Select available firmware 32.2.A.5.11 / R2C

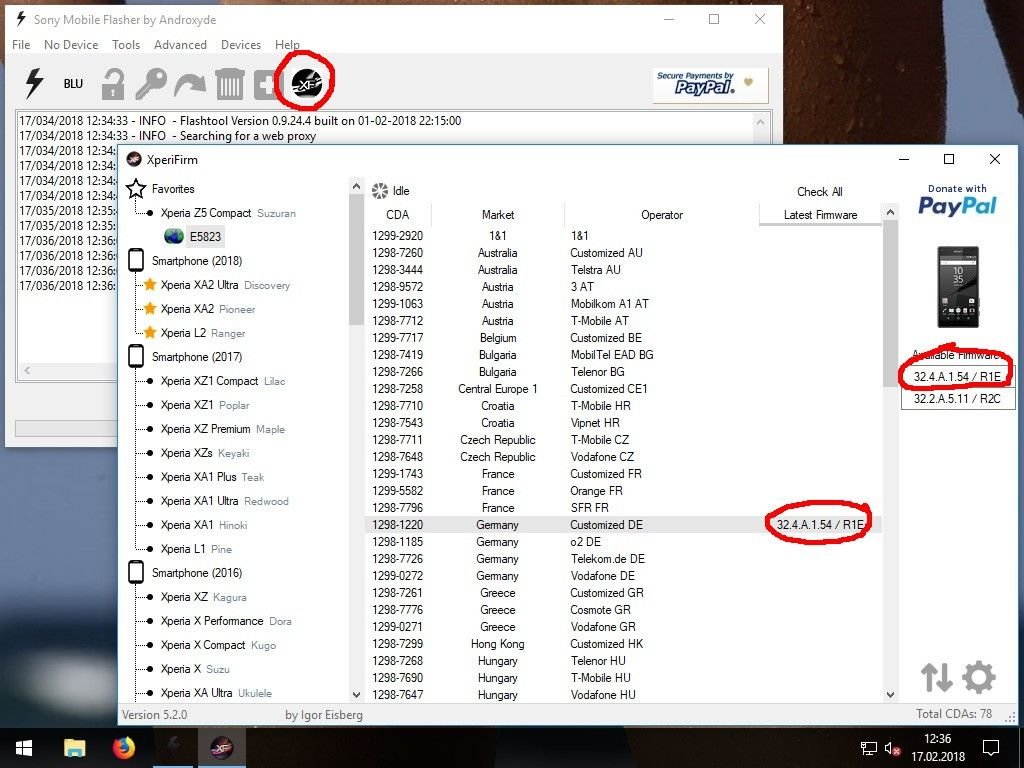coord(957,398)
